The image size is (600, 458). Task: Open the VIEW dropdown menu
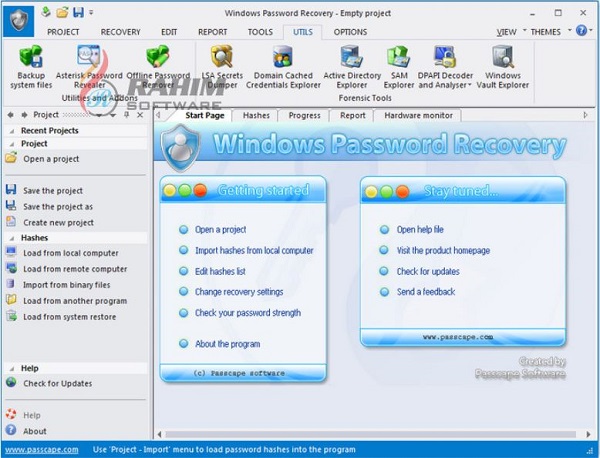[x=511, y=32]
